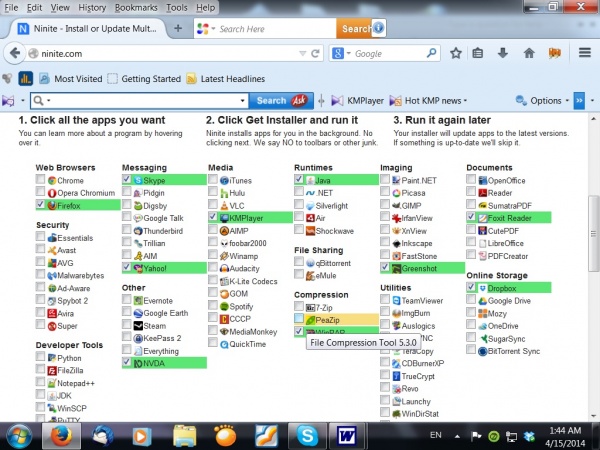The width and height of the screenshot is (600, 450).
Task: Click the blue bar chart bookmark icon
Action: pyautogui.click(x=26, y=79)
